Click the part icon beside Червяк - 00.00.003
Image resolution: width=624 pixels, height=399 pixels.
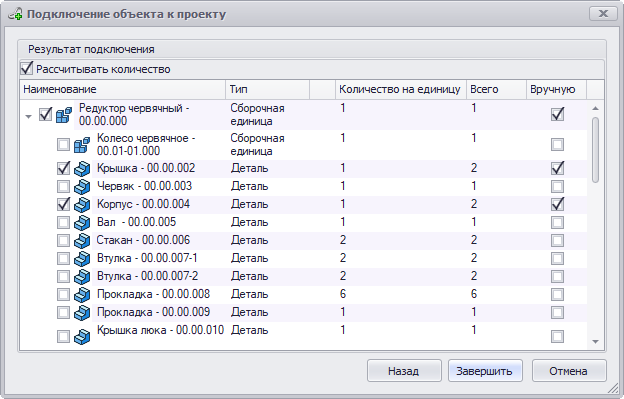click(82, 187)
